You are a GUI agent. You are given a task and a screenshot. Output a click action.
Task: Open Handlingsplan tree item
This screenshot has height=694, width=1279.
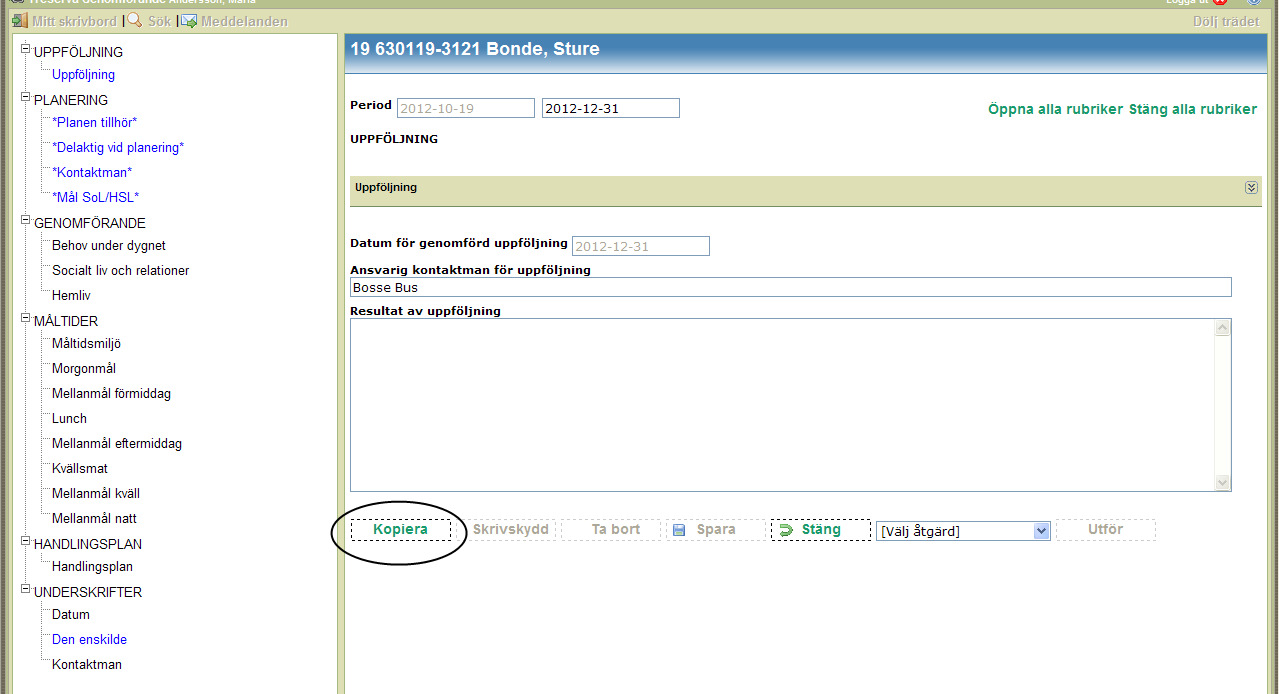click(x=92, y=567)
